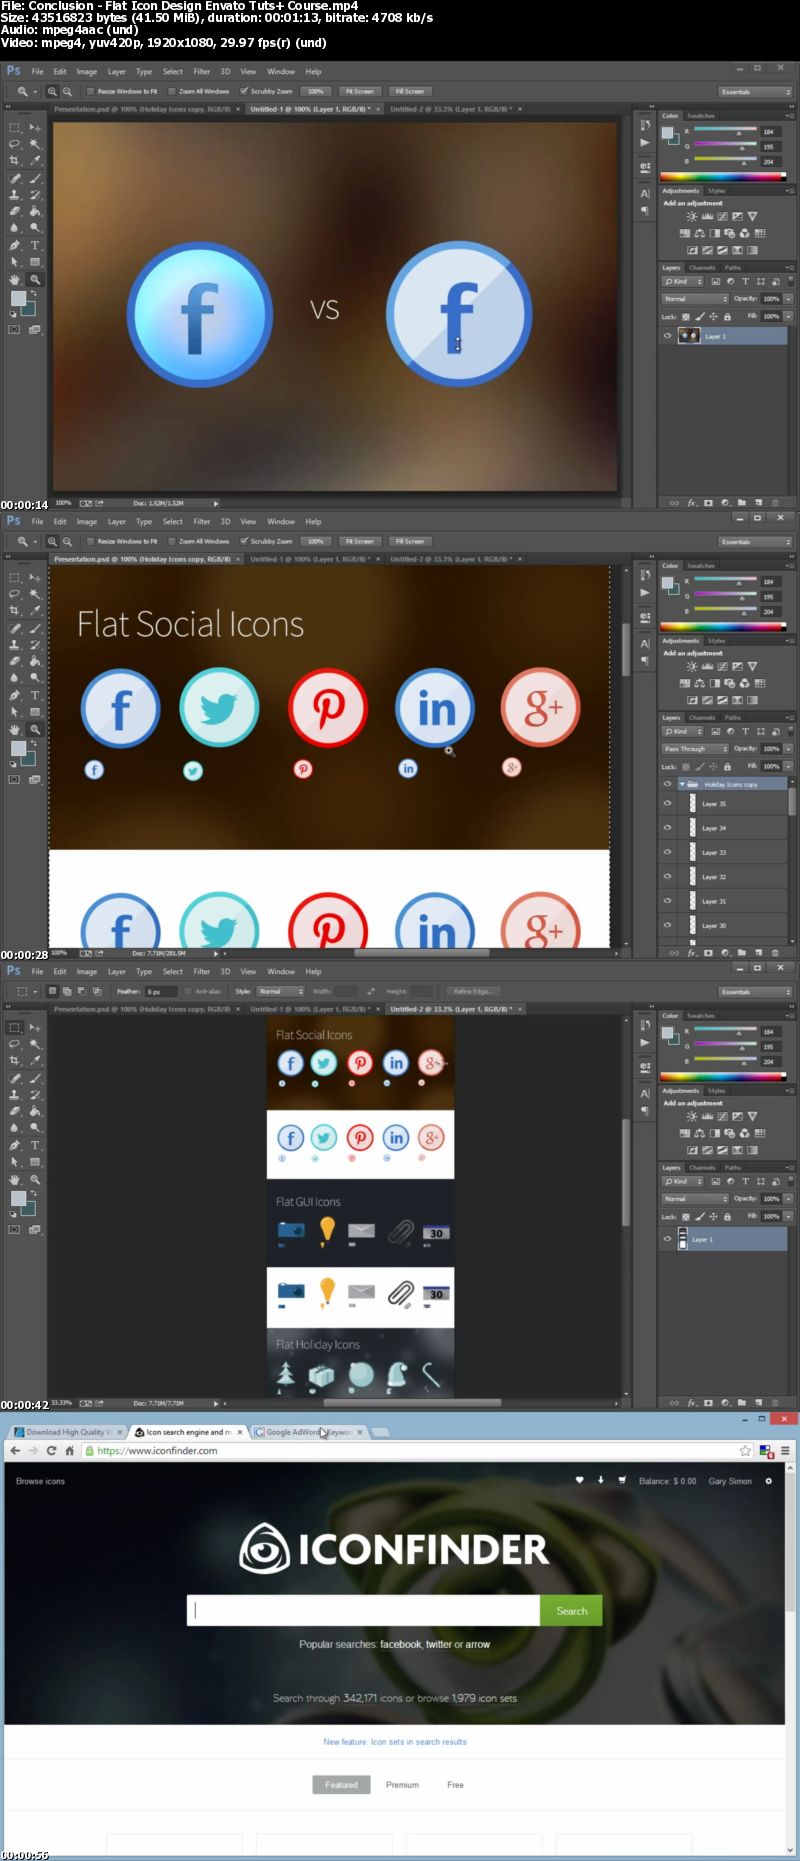Image resolution: width=800 pixels, height=1861 pixels.
Task: Open Style Normal dropdown in 00:00:42 options bar
Action: 280,991
